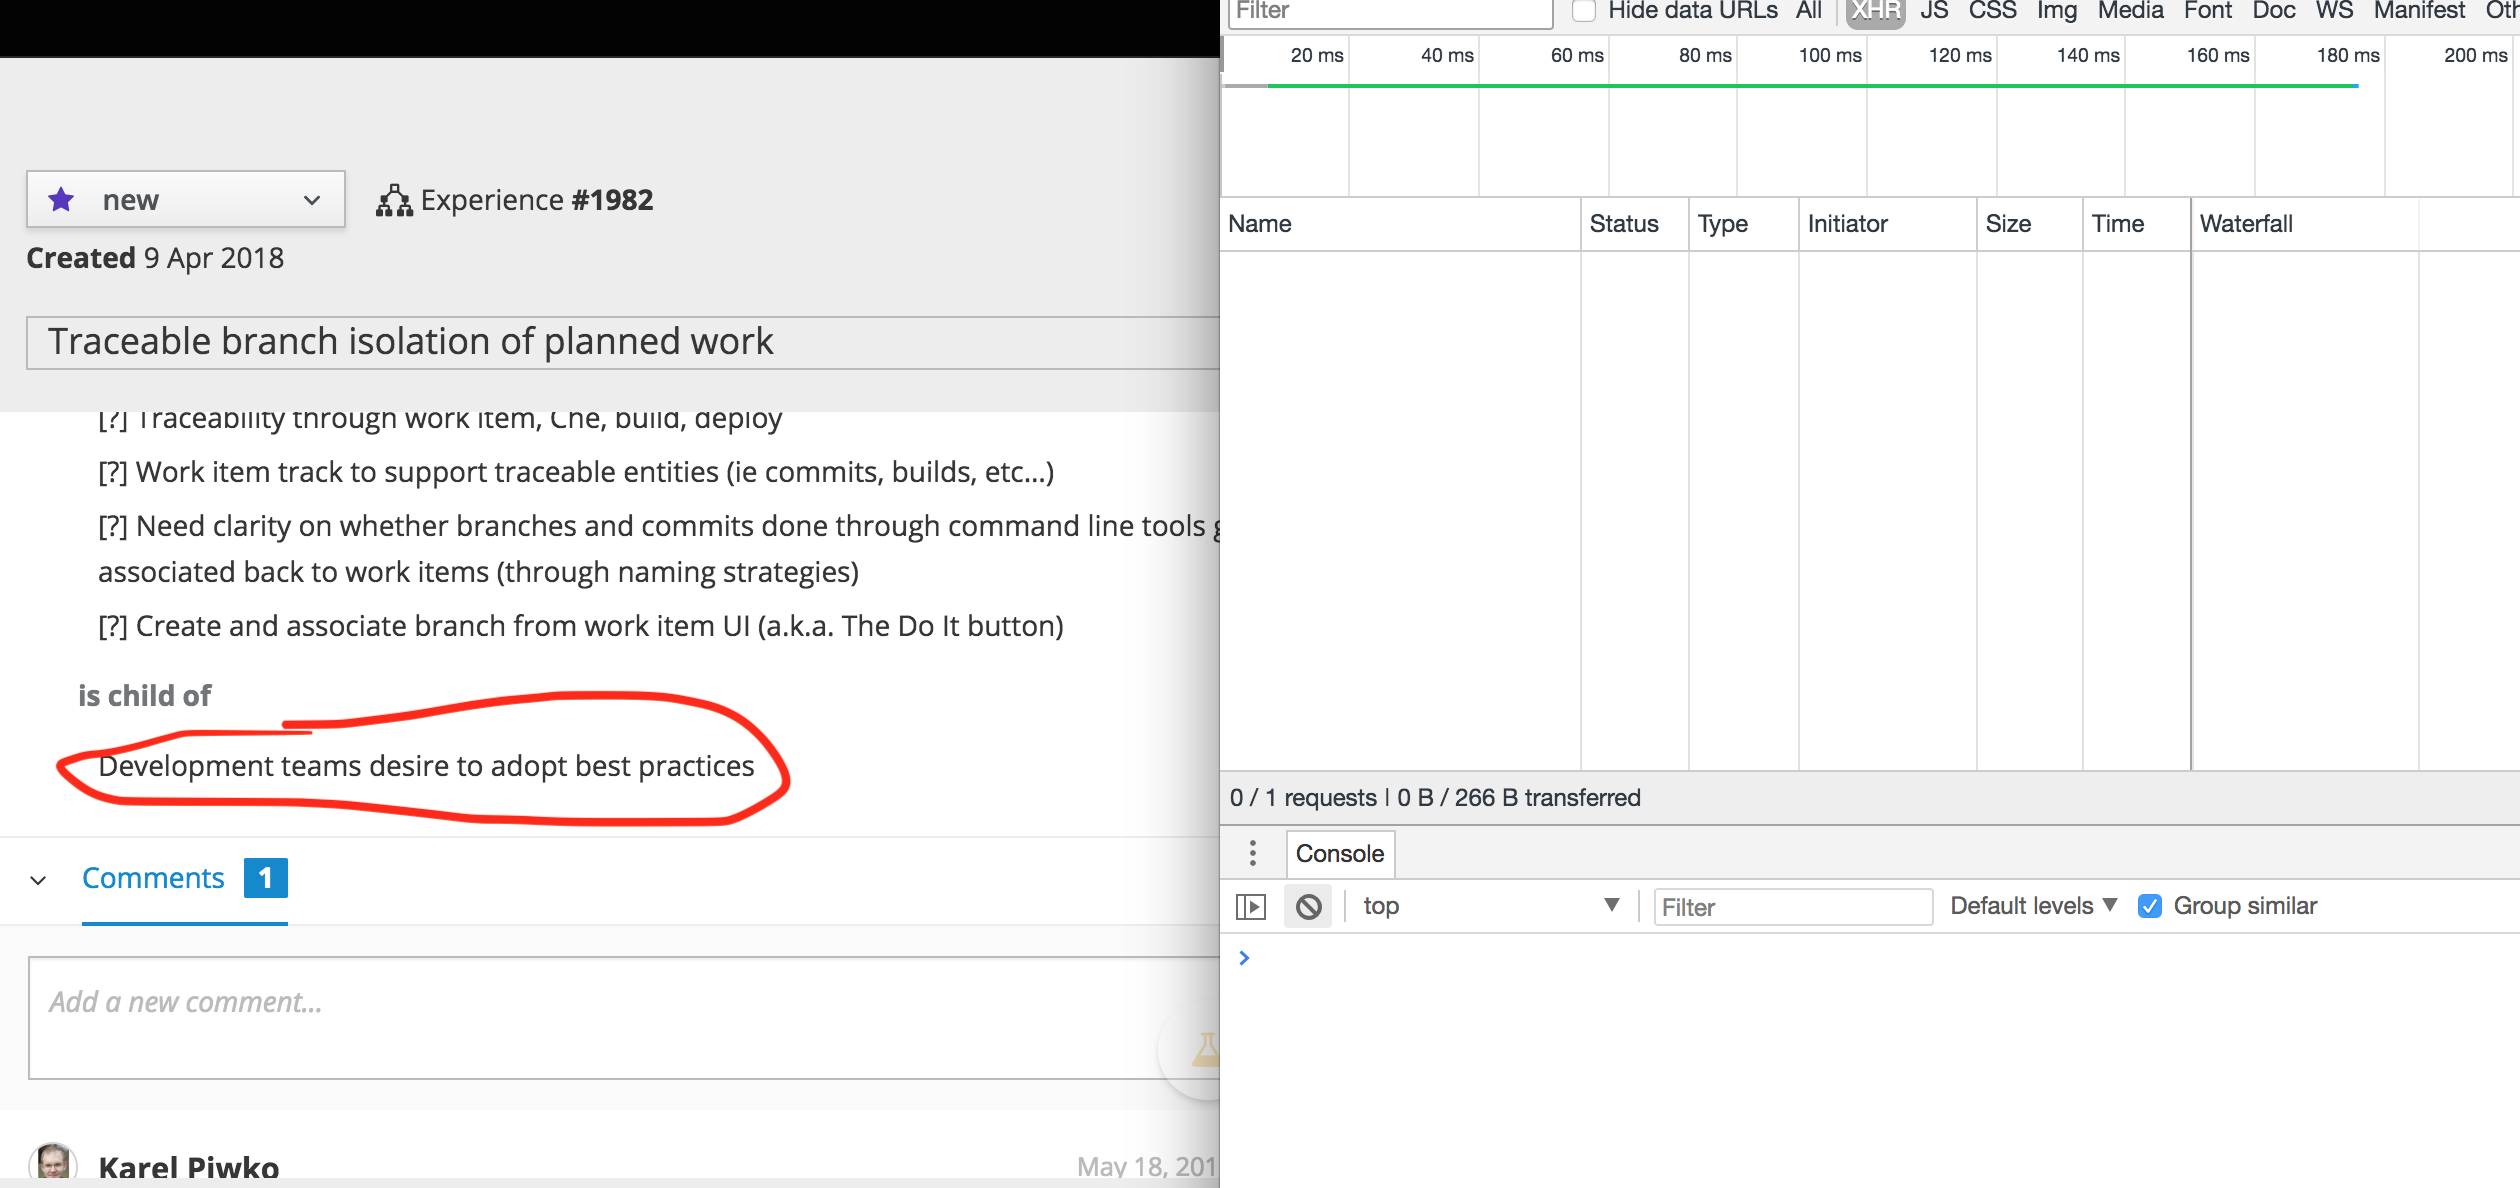Click the flask icon near the comment box
This screenshot has height=1188, width=2520.
(1205, 1050)
